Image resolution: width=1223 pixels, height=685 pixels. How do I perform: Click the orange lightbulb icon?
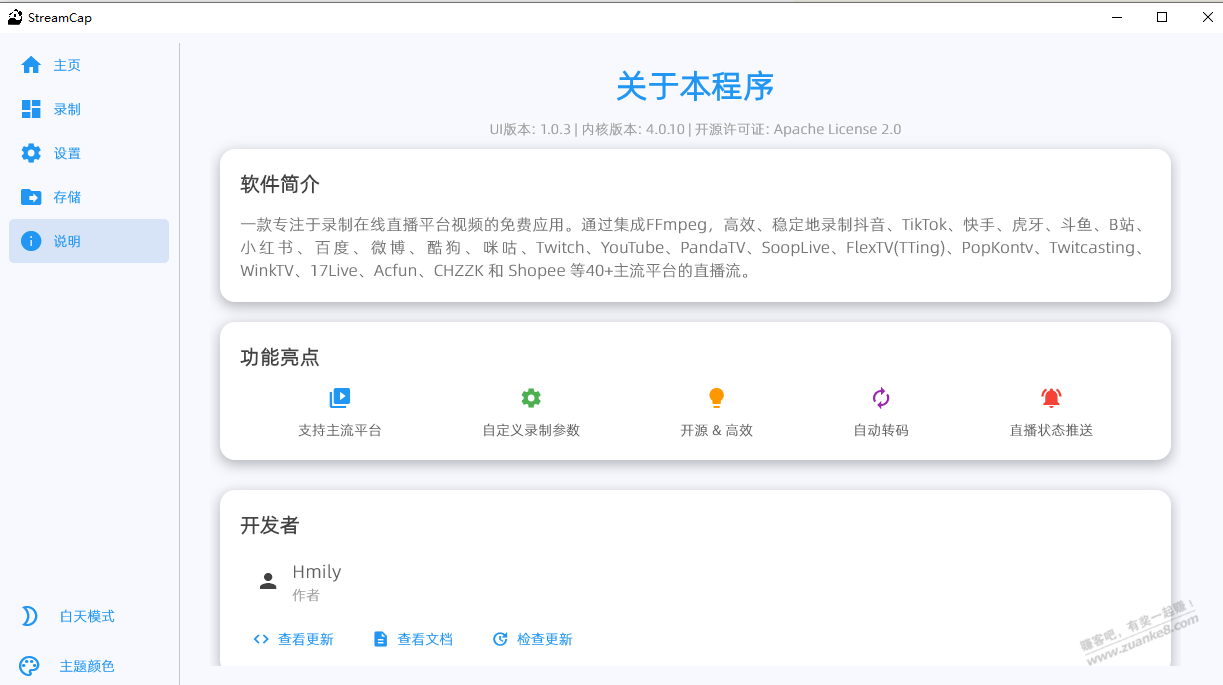click(716, 398)
